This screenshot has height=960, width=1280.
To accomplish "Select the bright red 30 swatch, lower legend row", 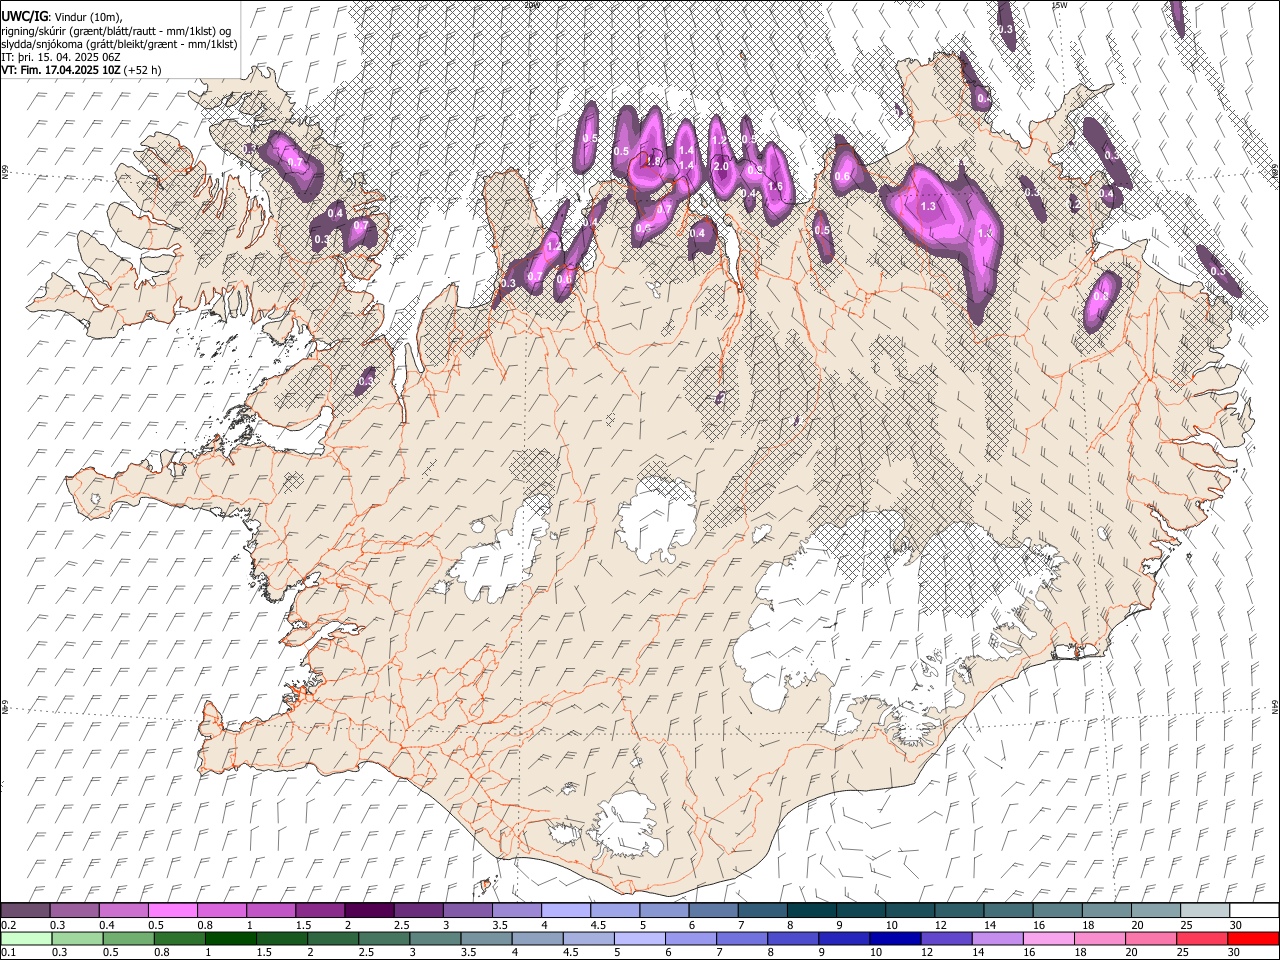I will click(1252, 938).
